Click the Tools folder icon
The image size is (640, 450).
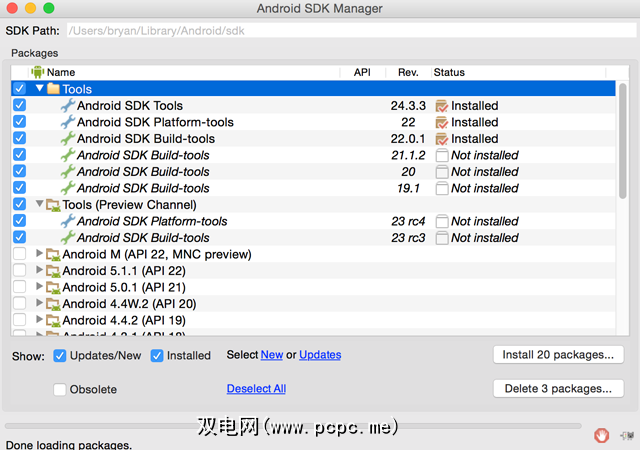tap(54, 89)
